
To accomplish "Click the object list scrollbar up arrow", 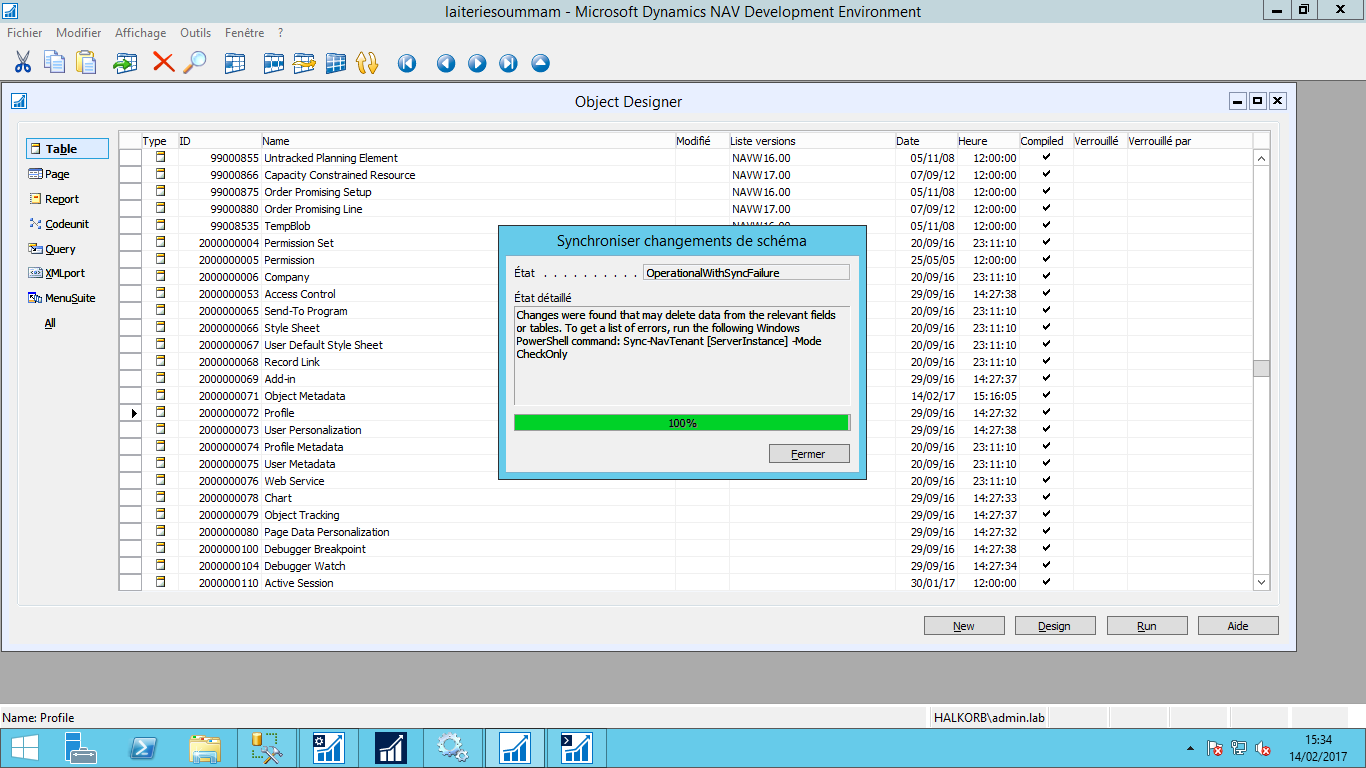I will click(x=1261, y=158).
